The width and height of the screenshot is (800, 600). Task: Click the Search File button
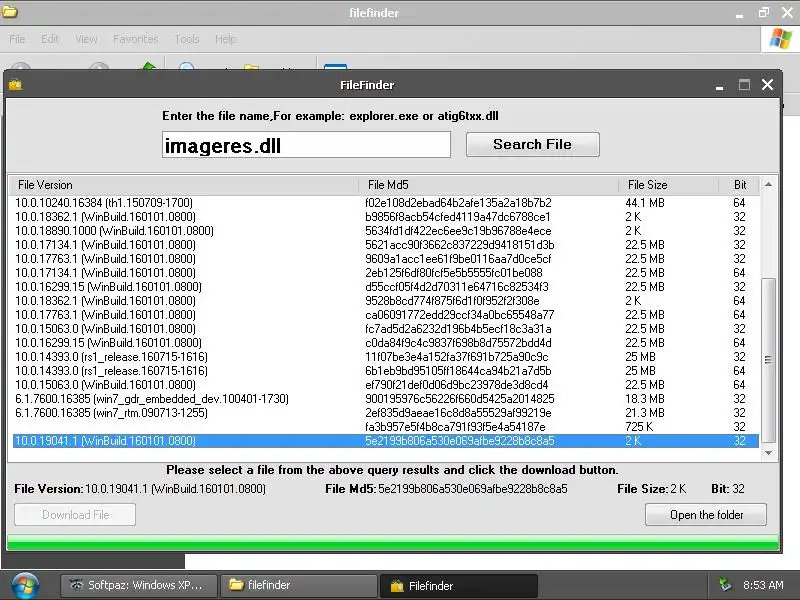coord(532,144)
